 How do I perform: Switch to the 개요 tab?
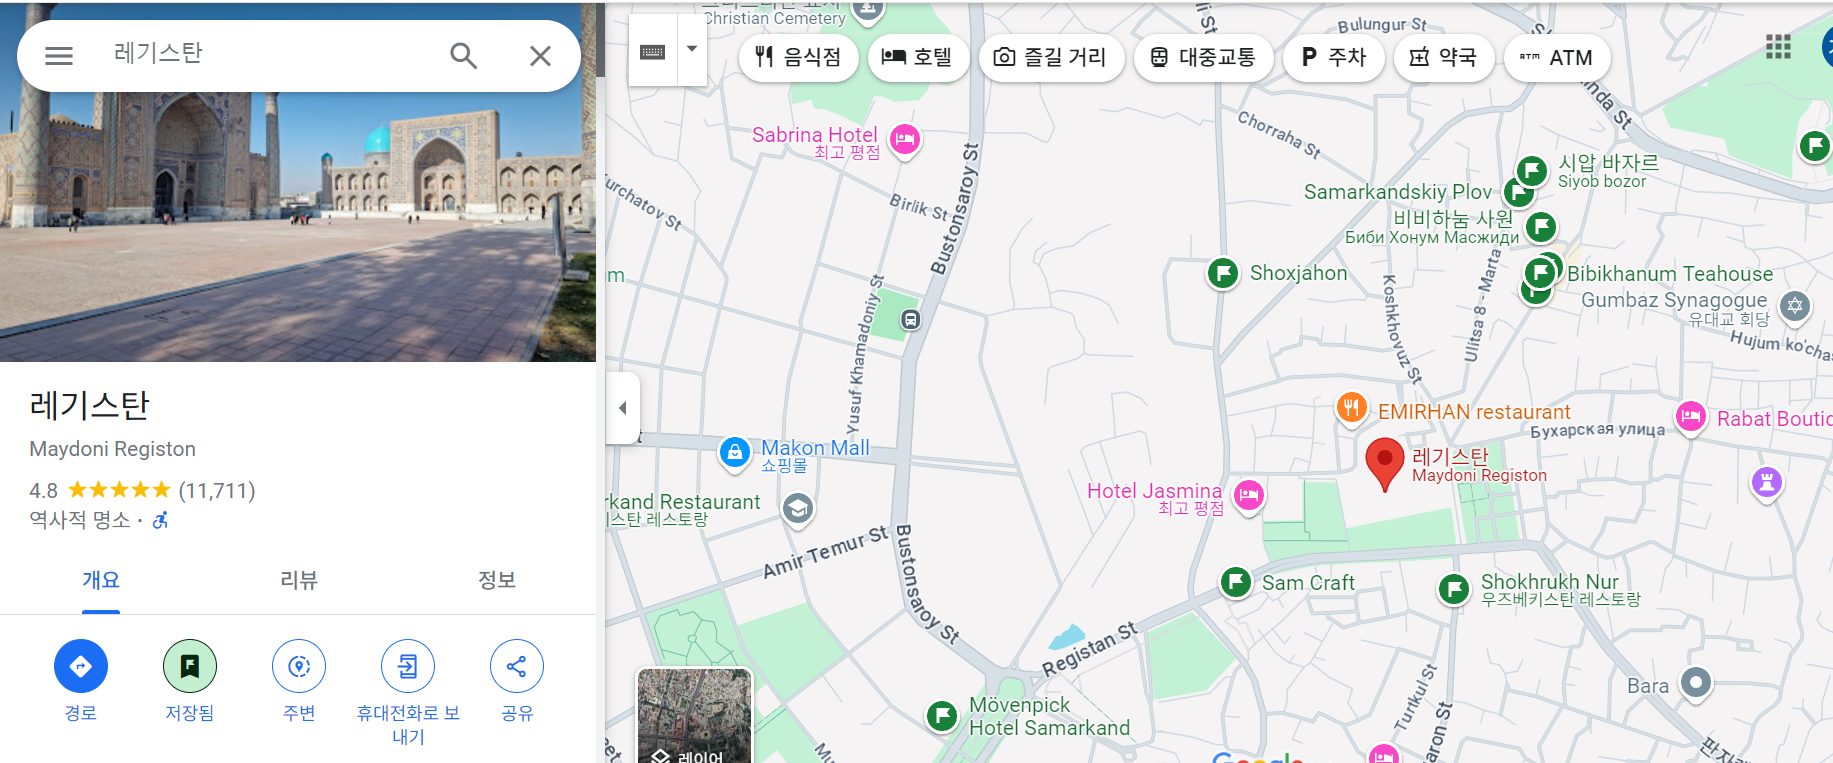tap(101, 580)
